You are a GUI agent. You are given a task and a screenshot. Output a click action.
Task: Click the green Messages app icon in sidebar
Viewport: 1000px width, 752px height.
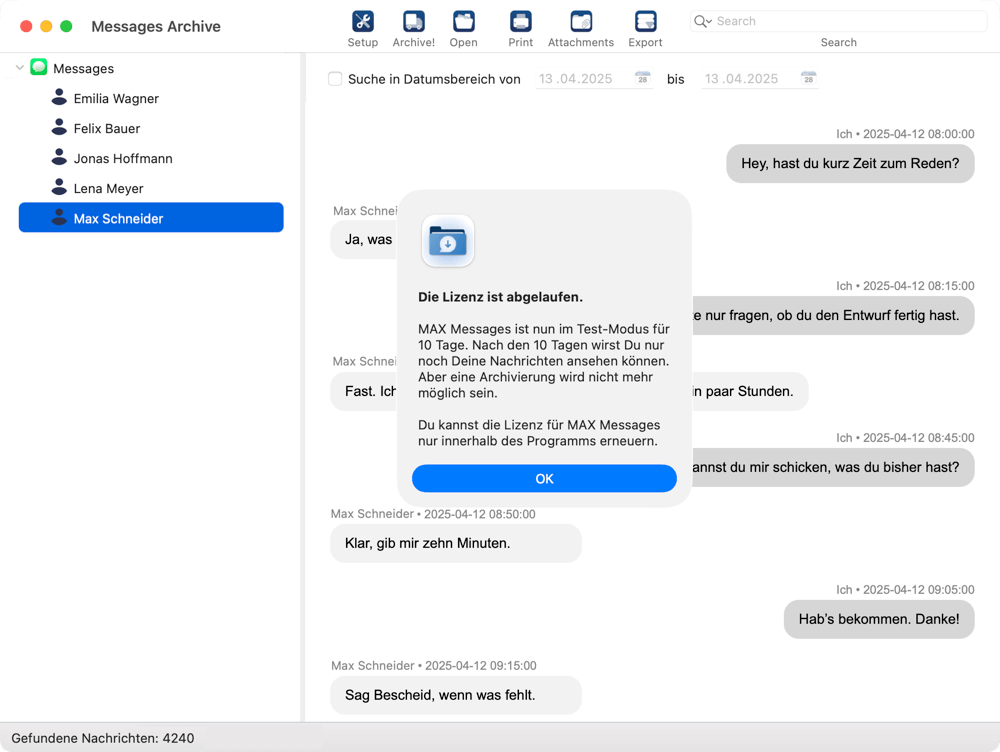[x=39, y=68]
